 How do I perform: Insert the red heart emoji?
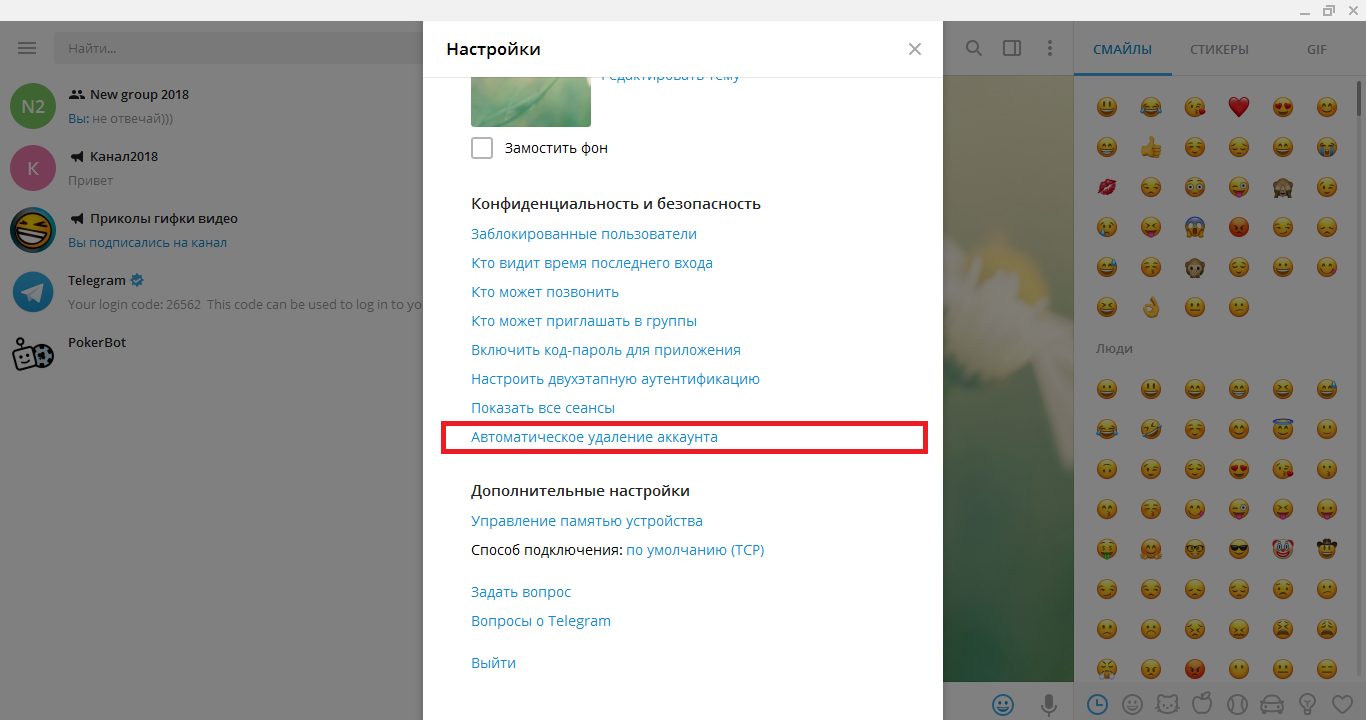point(1239,106)
